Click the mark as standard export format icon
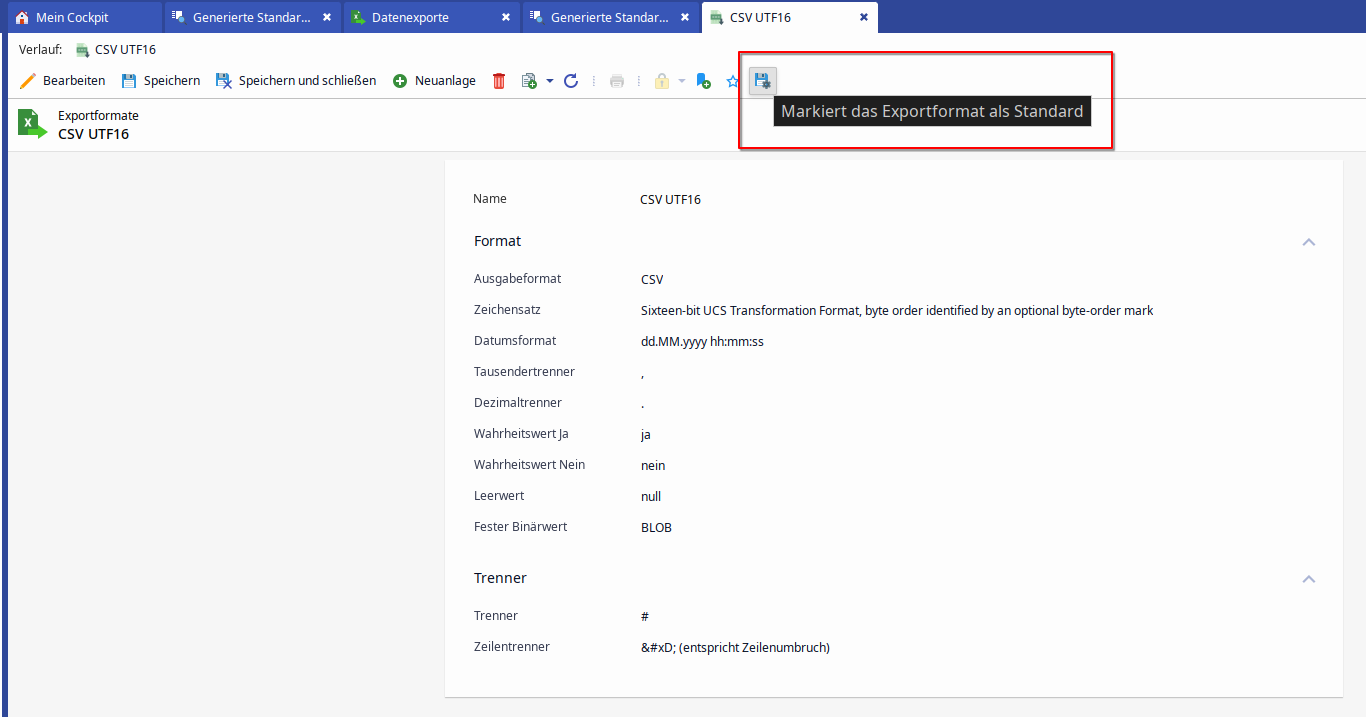Viewport: 1366px width, 717px height. tap(763, 81)
